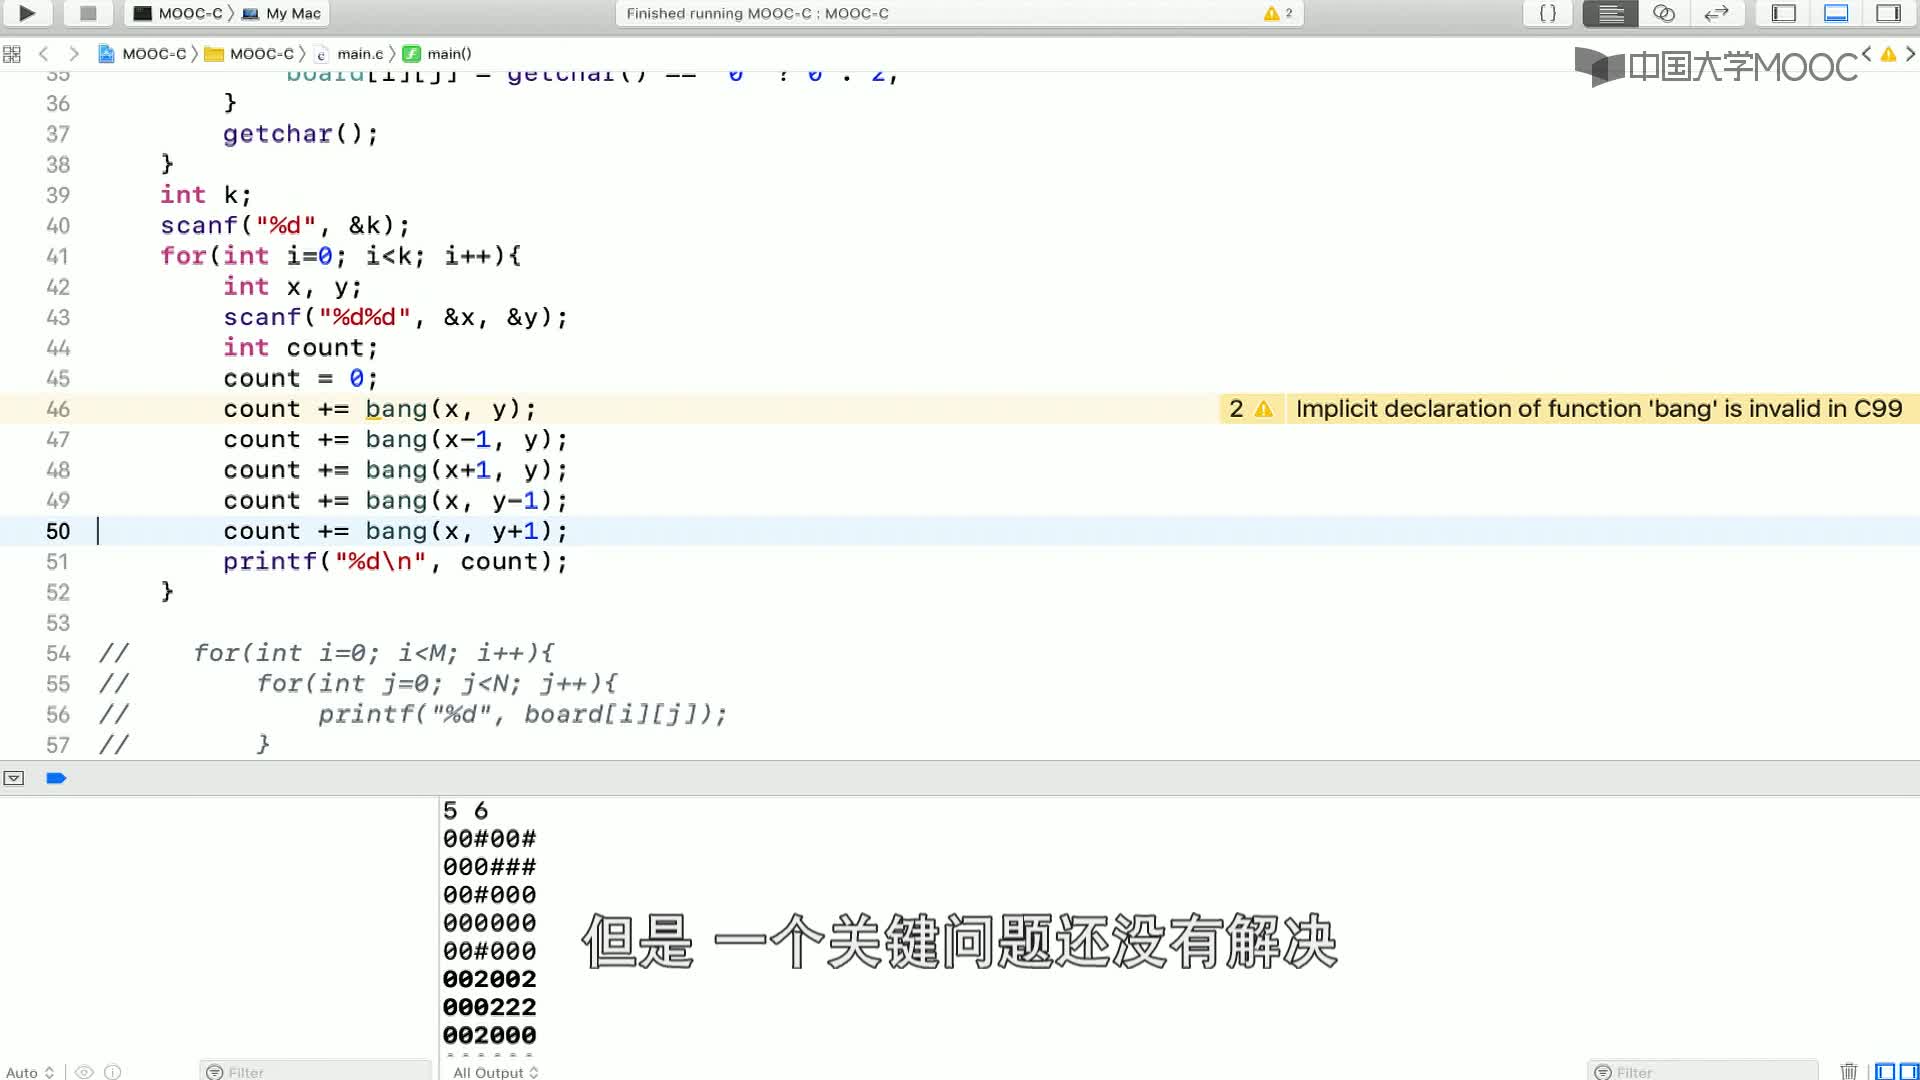This screenshot has height=1080, width=1920.
Task: Expand the main() function breadcrumb
Action: (x=447, y=53)
